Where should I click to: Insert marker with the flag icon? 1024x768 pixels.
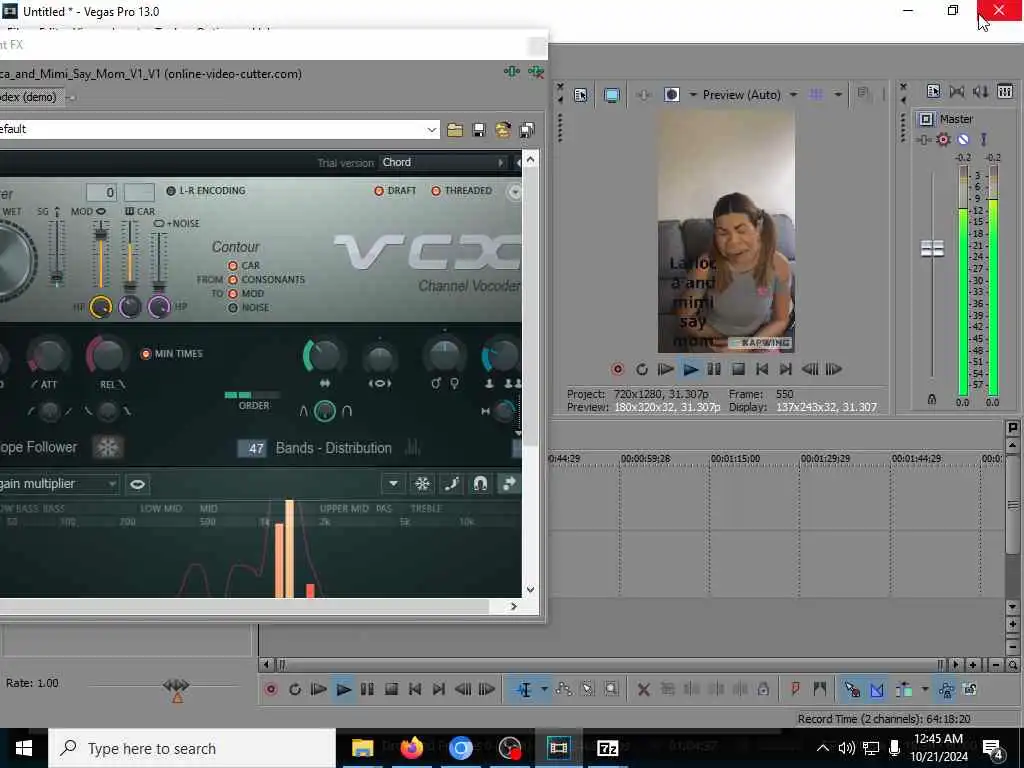795,688
